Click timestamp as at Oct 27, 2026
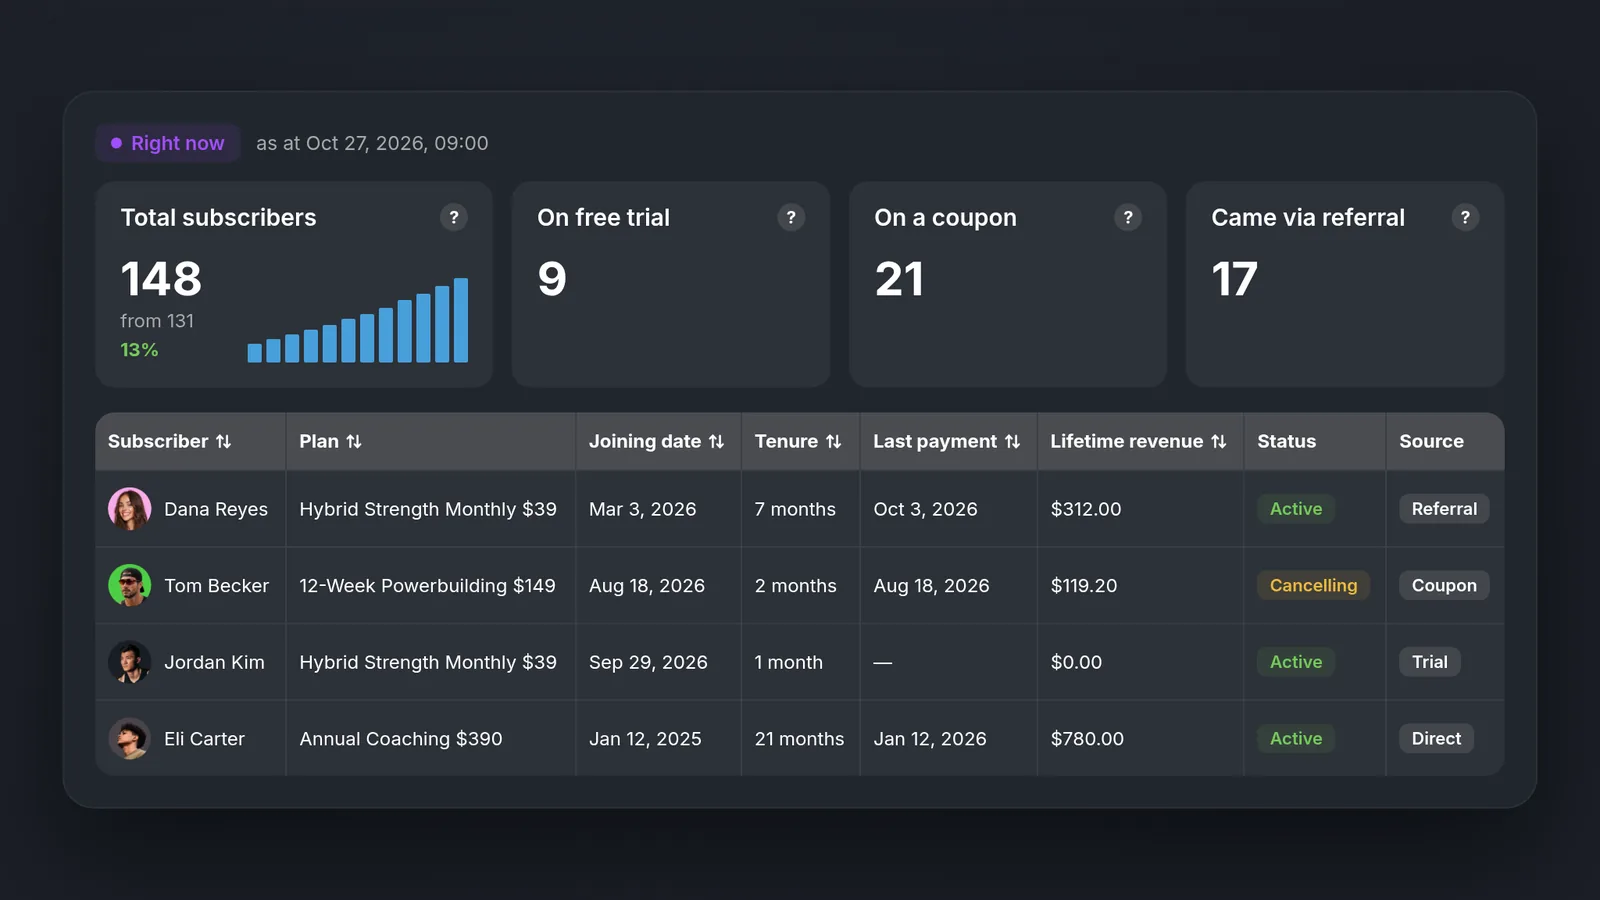The image size is (1600, 900). pos(372,143)
